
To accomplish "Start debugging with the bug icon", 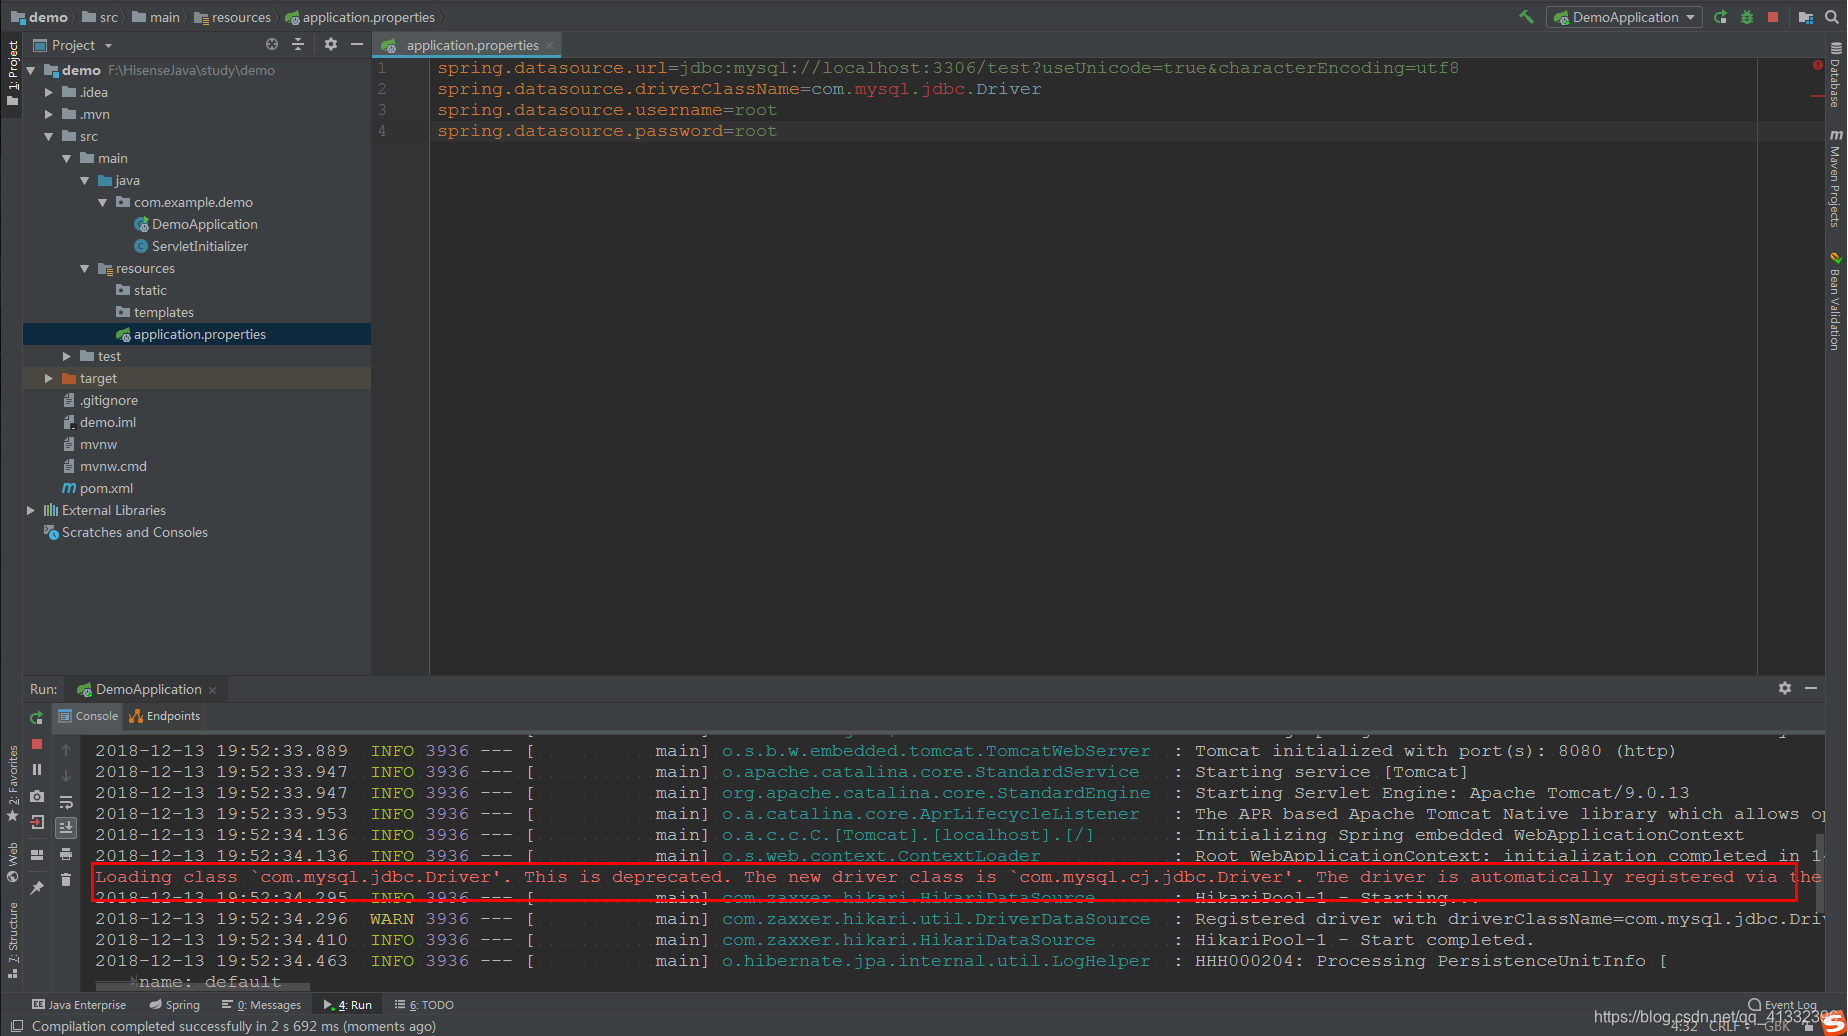I will [x=1747, y=17].
